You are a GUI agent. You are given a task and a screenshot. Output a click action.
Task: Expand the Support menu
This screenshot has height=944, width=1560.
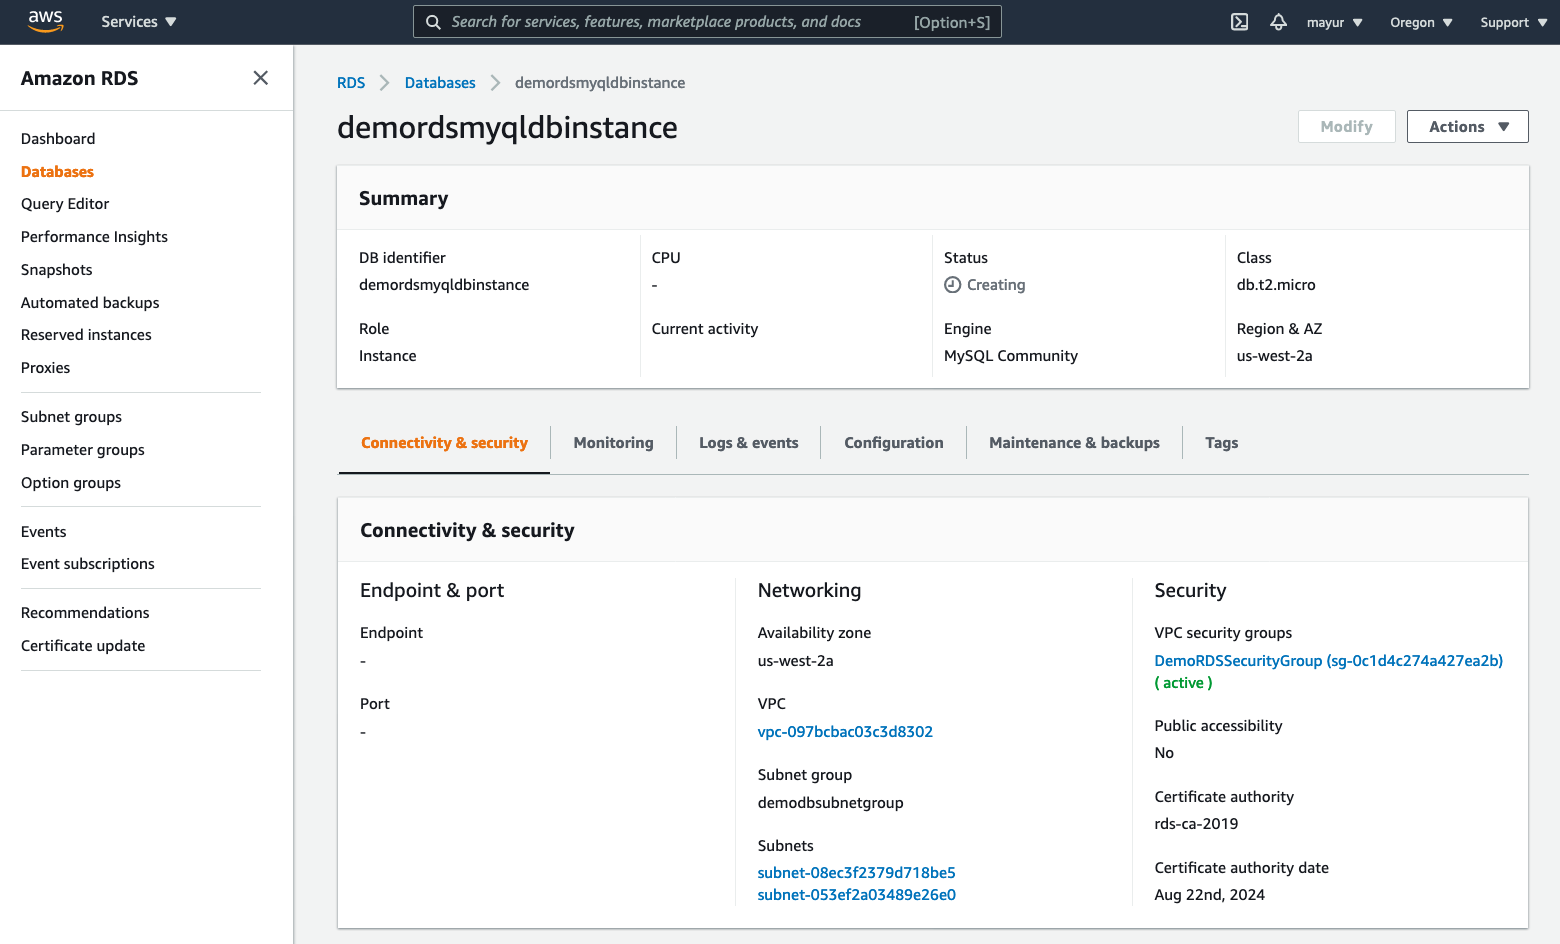tap(1513, 22)
